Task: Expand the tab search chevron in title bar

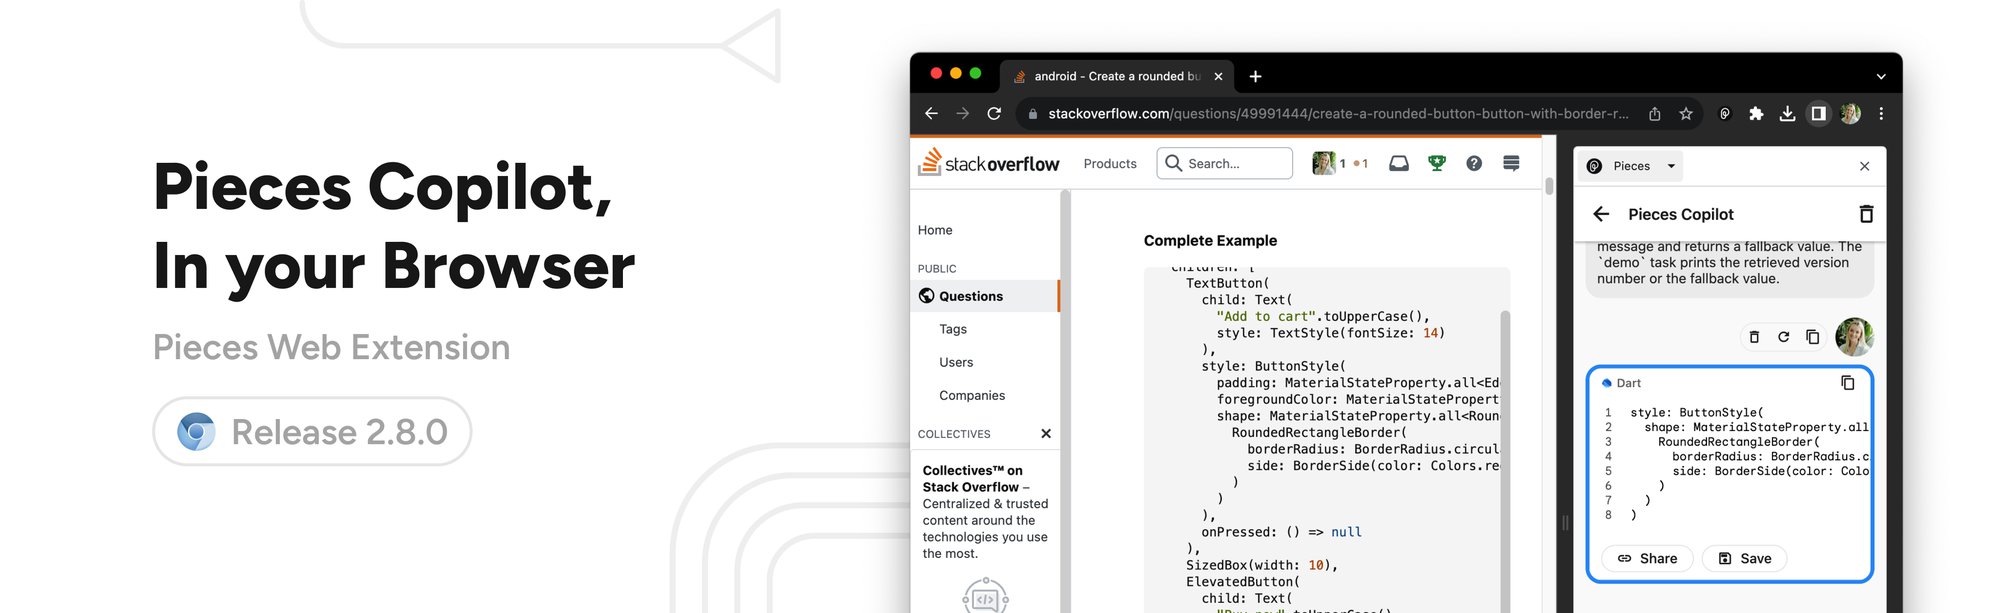Action: tap(1880, 76)
